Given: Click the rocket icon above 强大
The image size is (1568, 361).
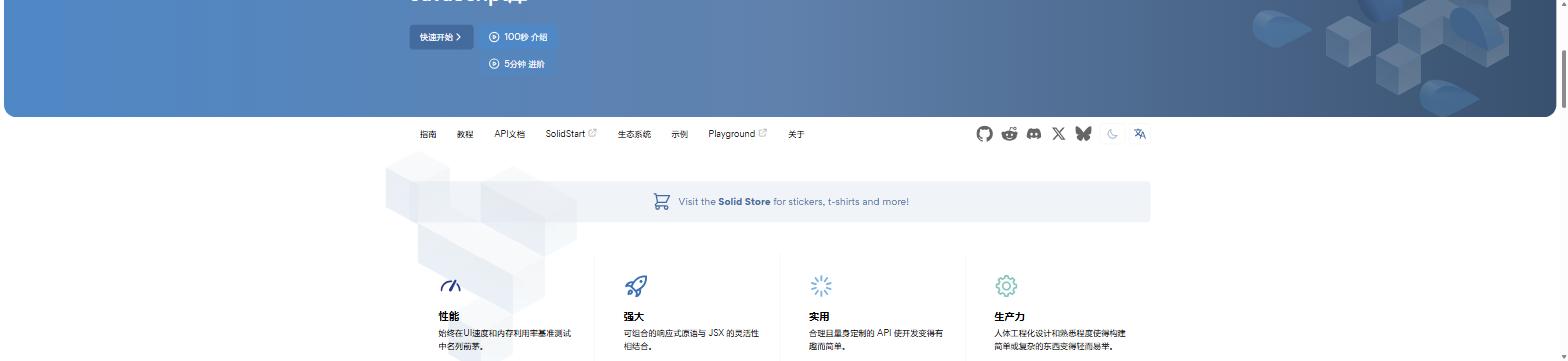Looking at the screenshot, I should pyautogui.click(x=635, y=286).
